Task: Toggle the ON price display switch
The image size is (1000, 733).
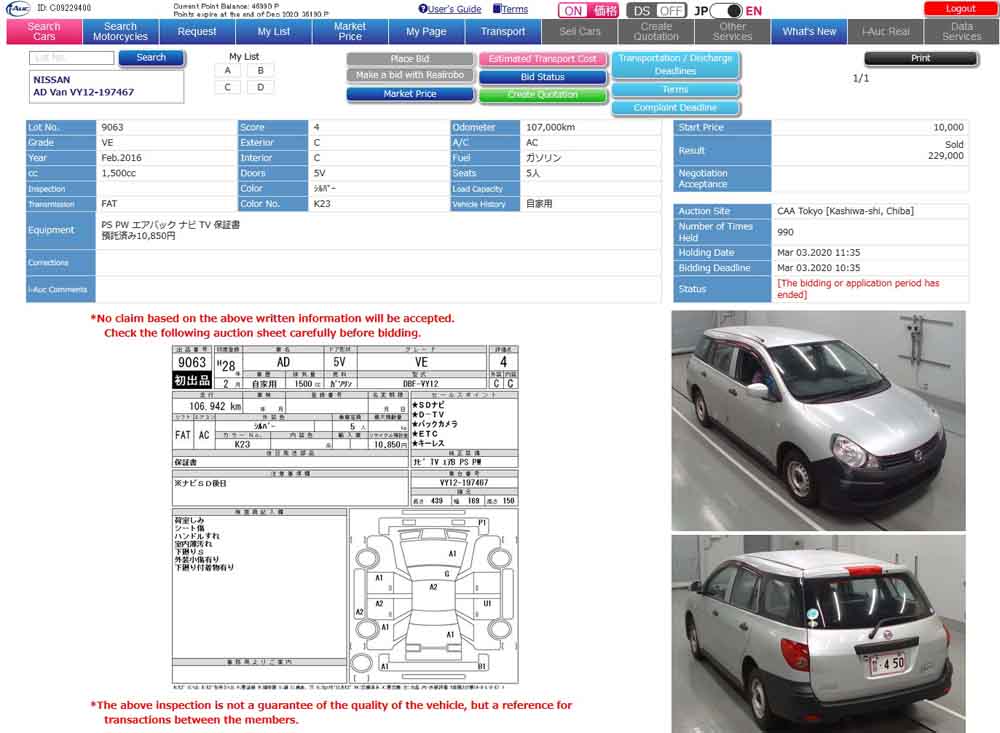Action: (588, 11)
